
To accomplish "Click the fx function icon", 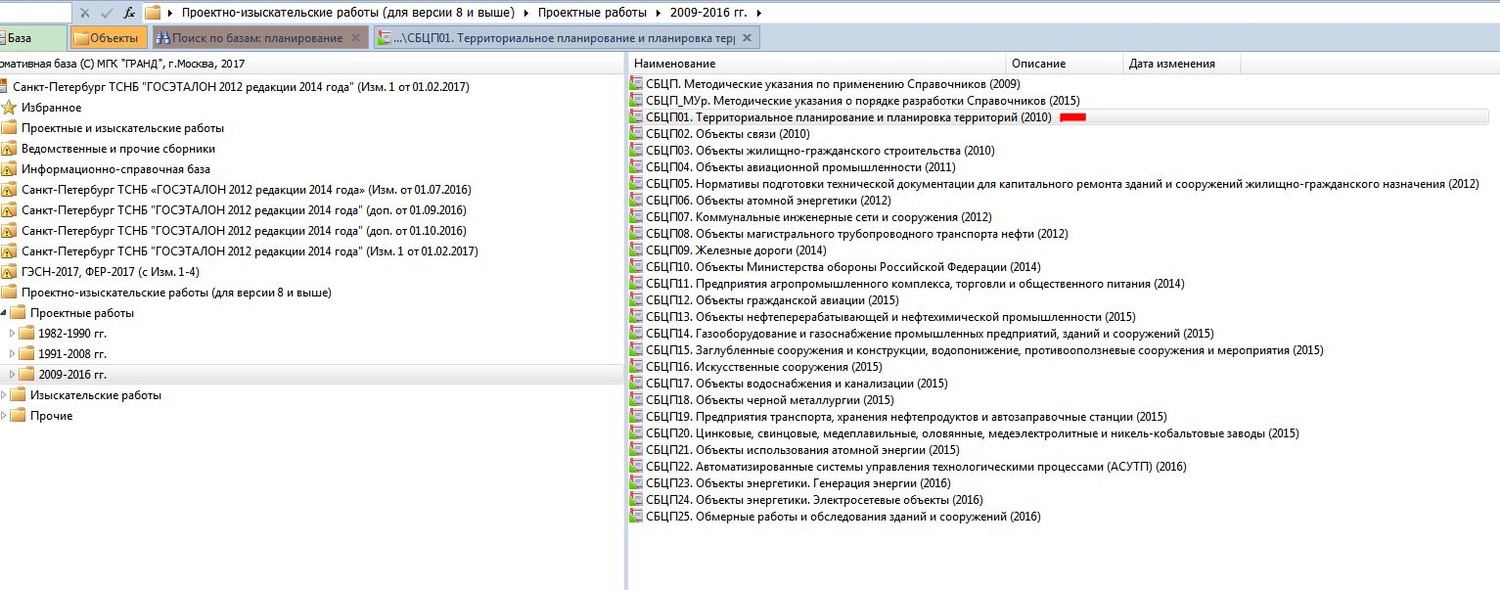I will 129,13.
